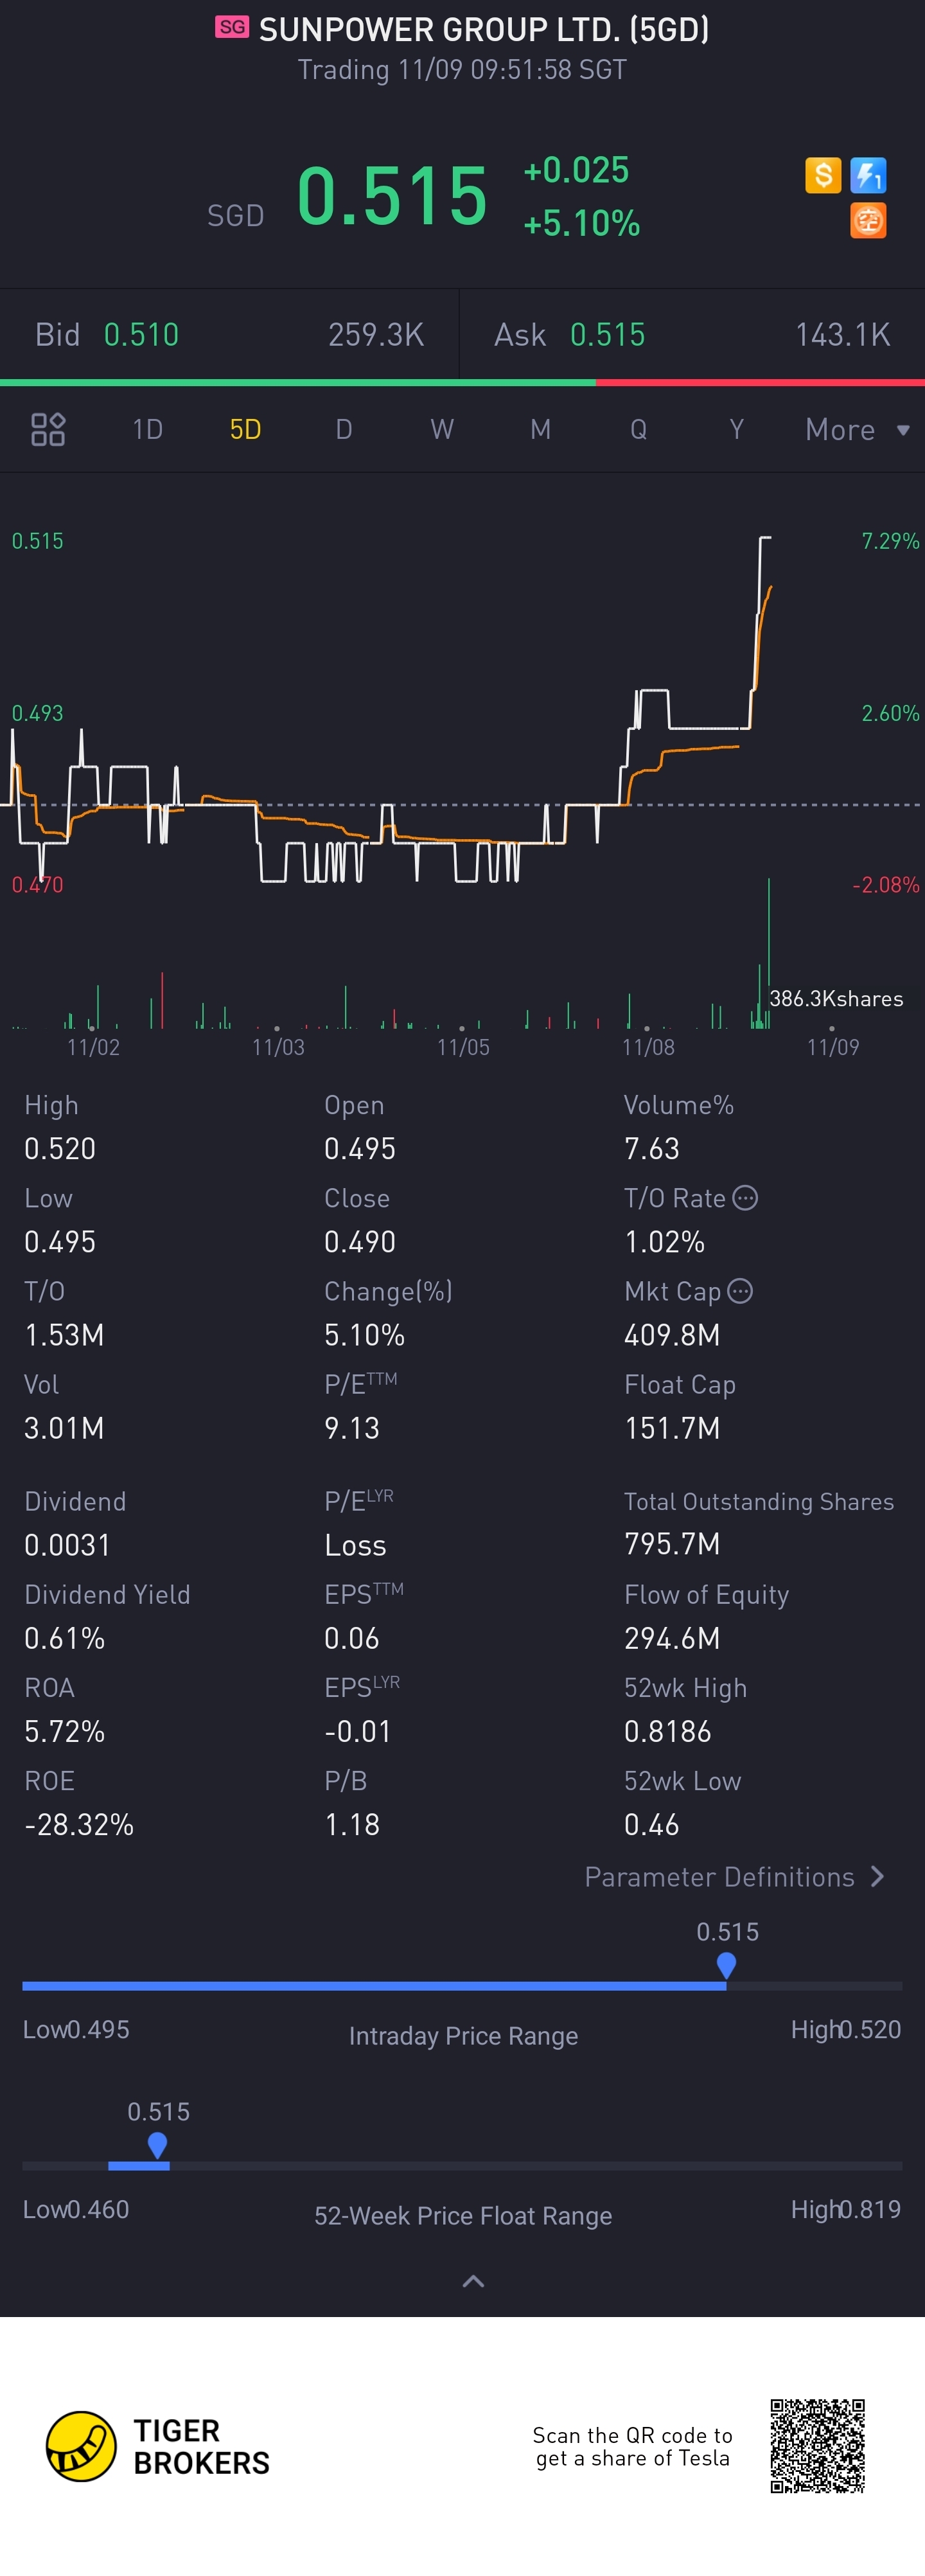This screenshot has height=2576, width=925.
Task: Tap the 386.3Kshares volume label
Action: [836, 998]
